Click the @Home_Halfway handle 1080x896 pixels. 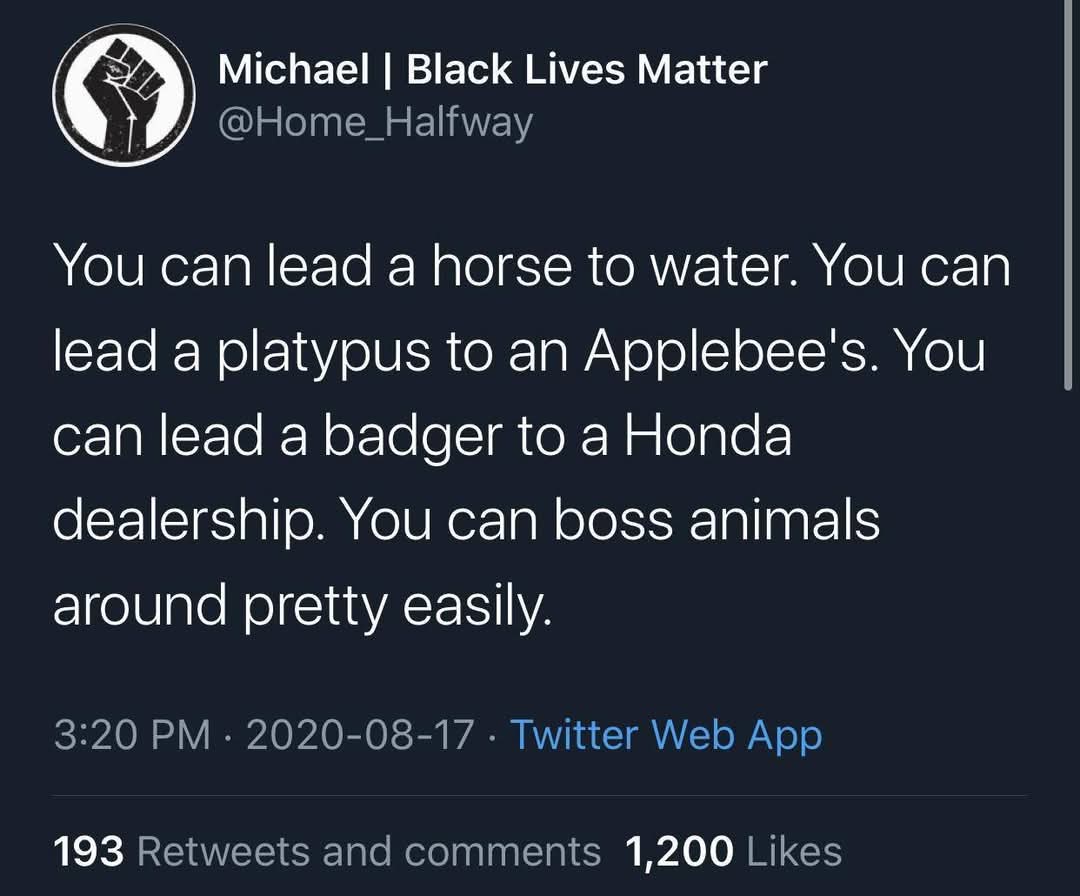coord(375,122)
